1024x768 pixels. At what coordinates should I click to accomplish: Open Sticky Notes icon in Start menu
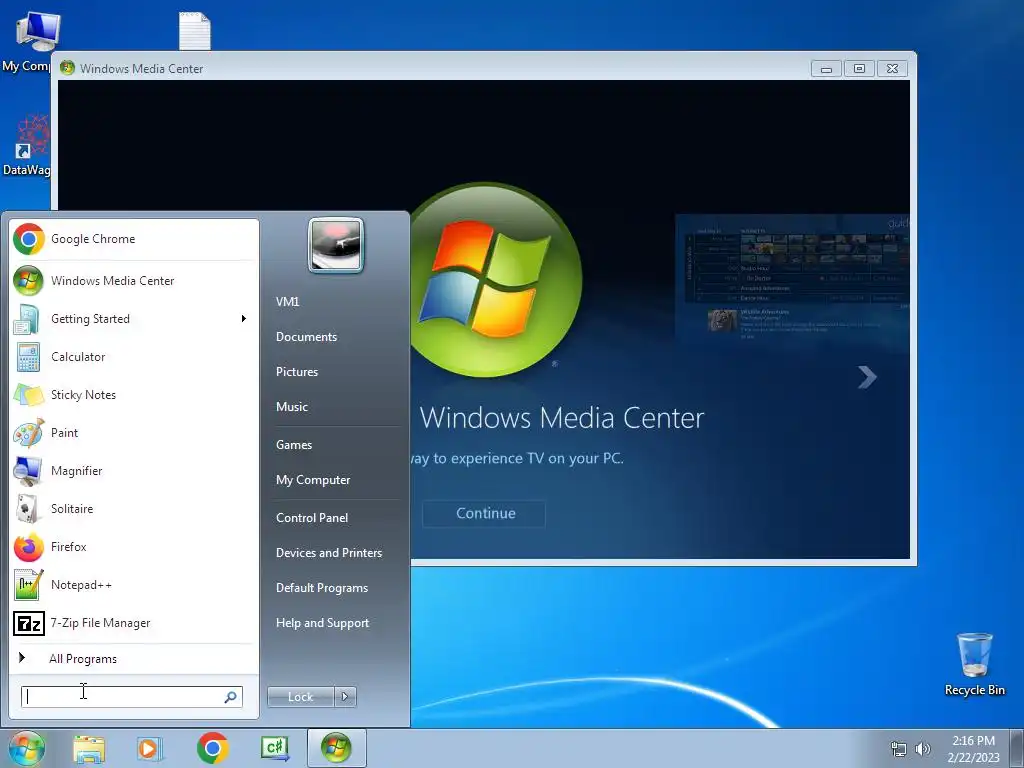click(29, 395)
